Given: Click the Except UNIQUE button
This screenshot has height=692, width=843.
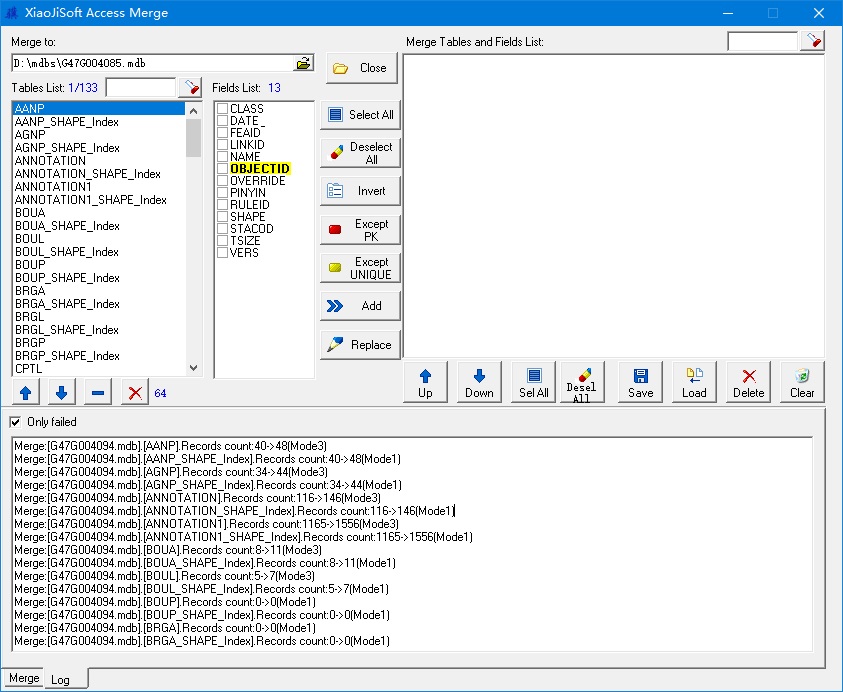Looking at the screenshot, I should (360, 268).
